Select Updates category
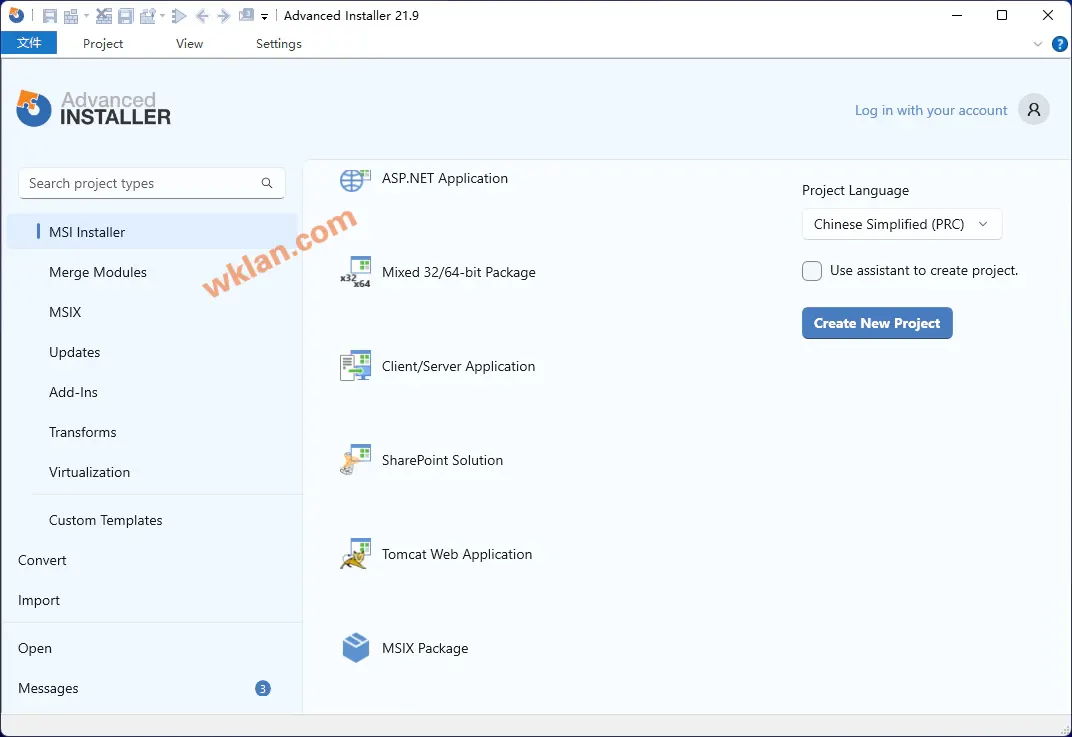Image resolution: width=1072 pixels, height=737 pixels. (x=75, y=352)
